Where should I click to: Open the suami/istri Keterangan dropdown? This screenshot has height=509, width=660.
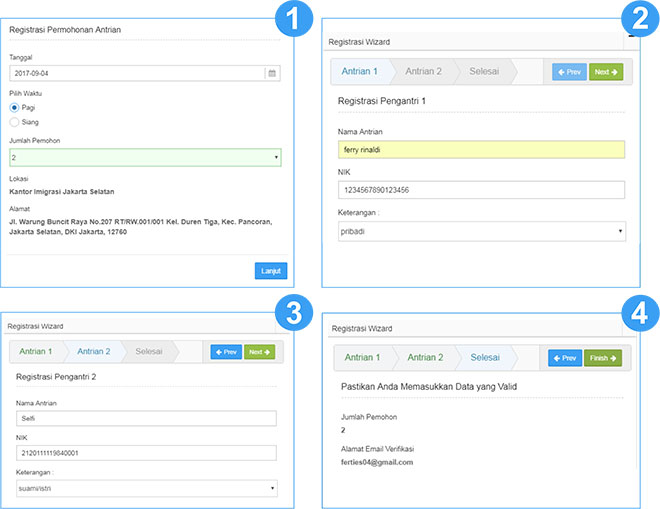coord(144,489)
